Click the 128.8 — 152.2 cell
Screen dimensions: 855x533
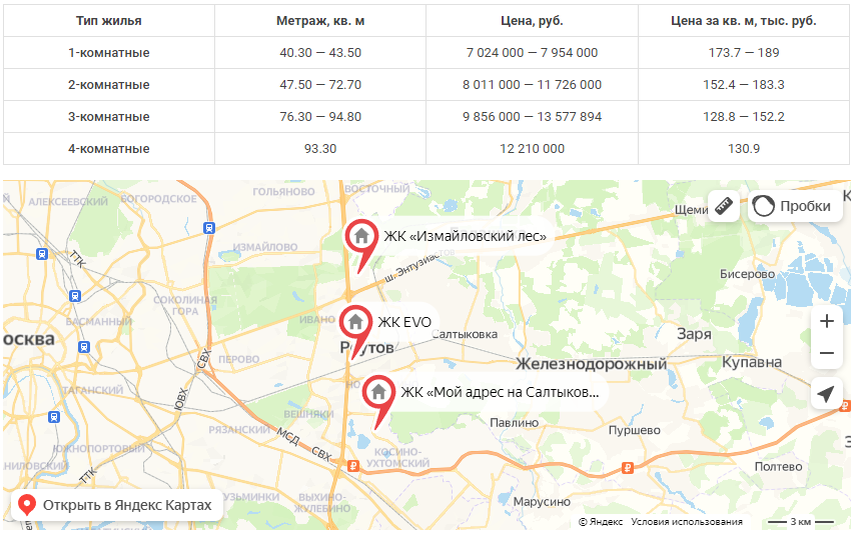[x=744, y=117]
